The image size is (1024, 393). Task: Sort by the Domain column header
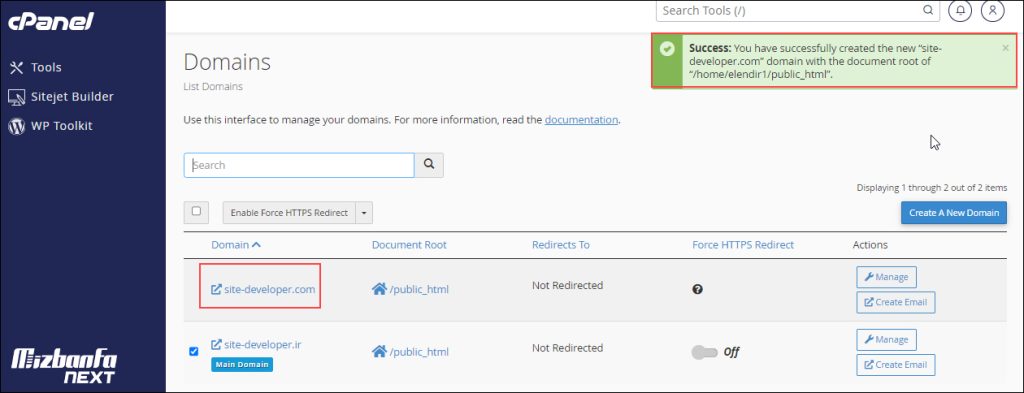click(x=230, y=245)
